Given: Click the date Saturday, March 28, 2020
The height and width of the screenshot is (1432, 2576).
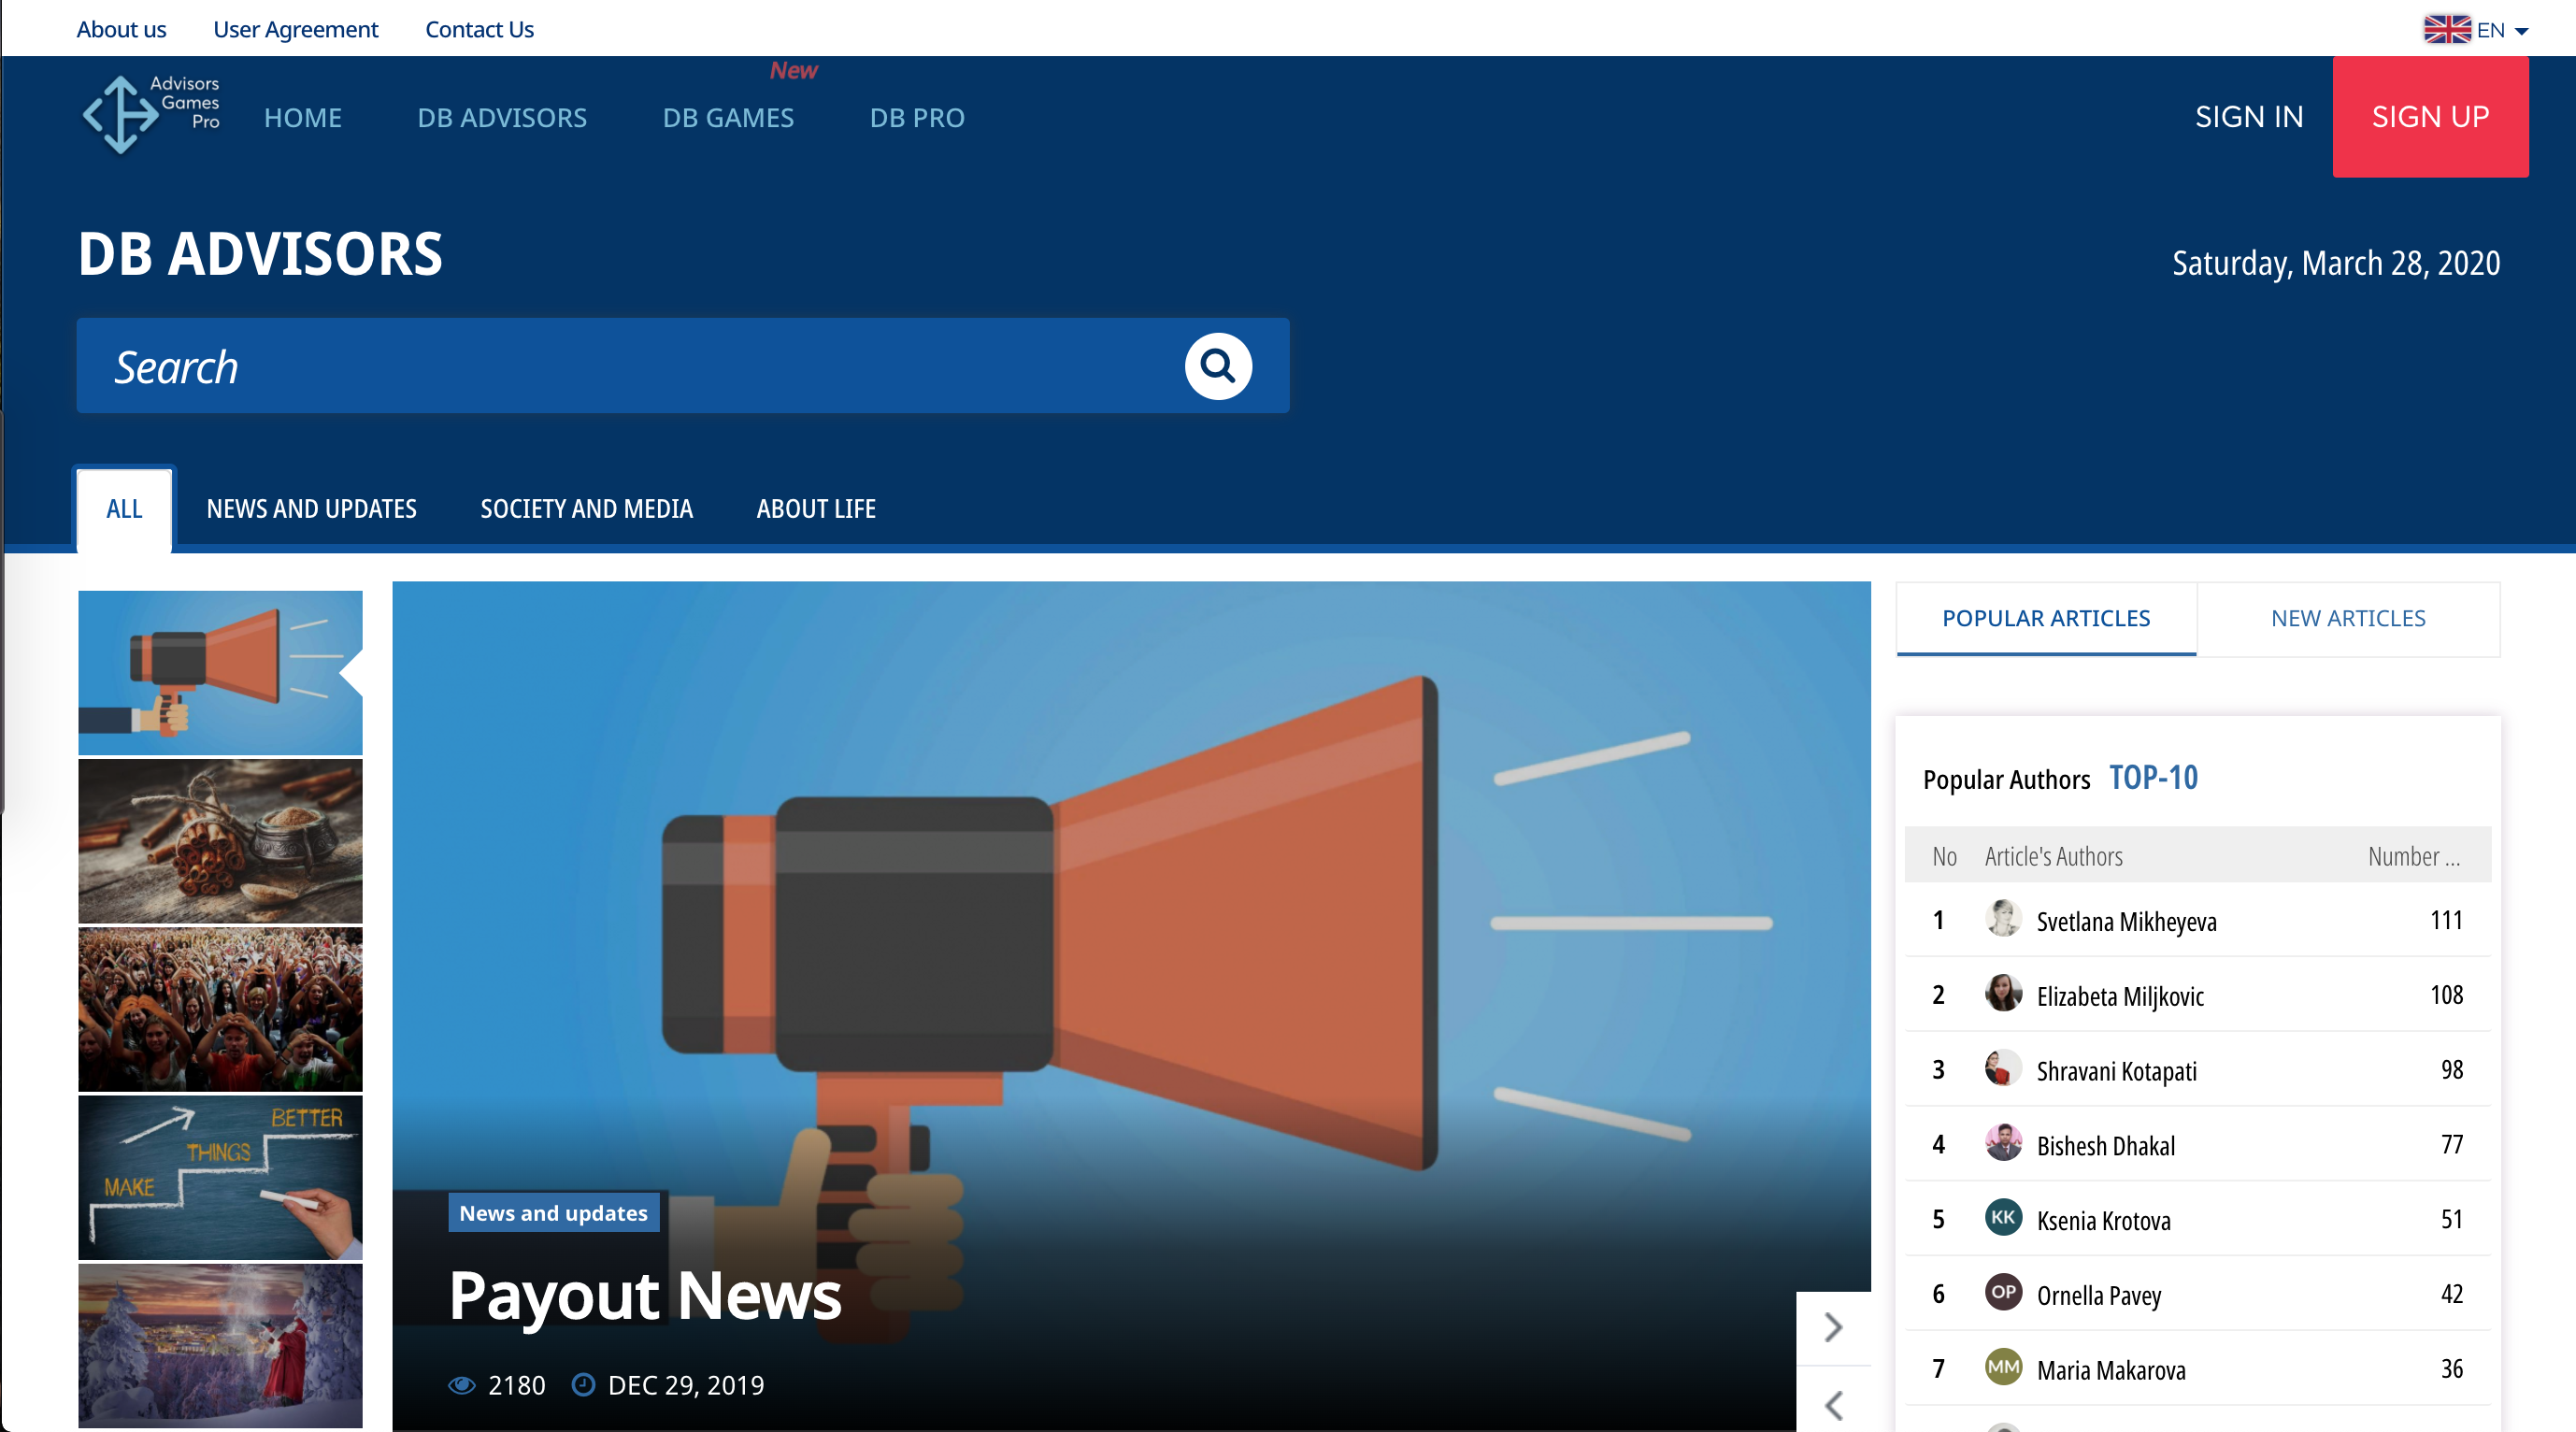Looking at the screenshot, I should click(x=2335, y=263).
